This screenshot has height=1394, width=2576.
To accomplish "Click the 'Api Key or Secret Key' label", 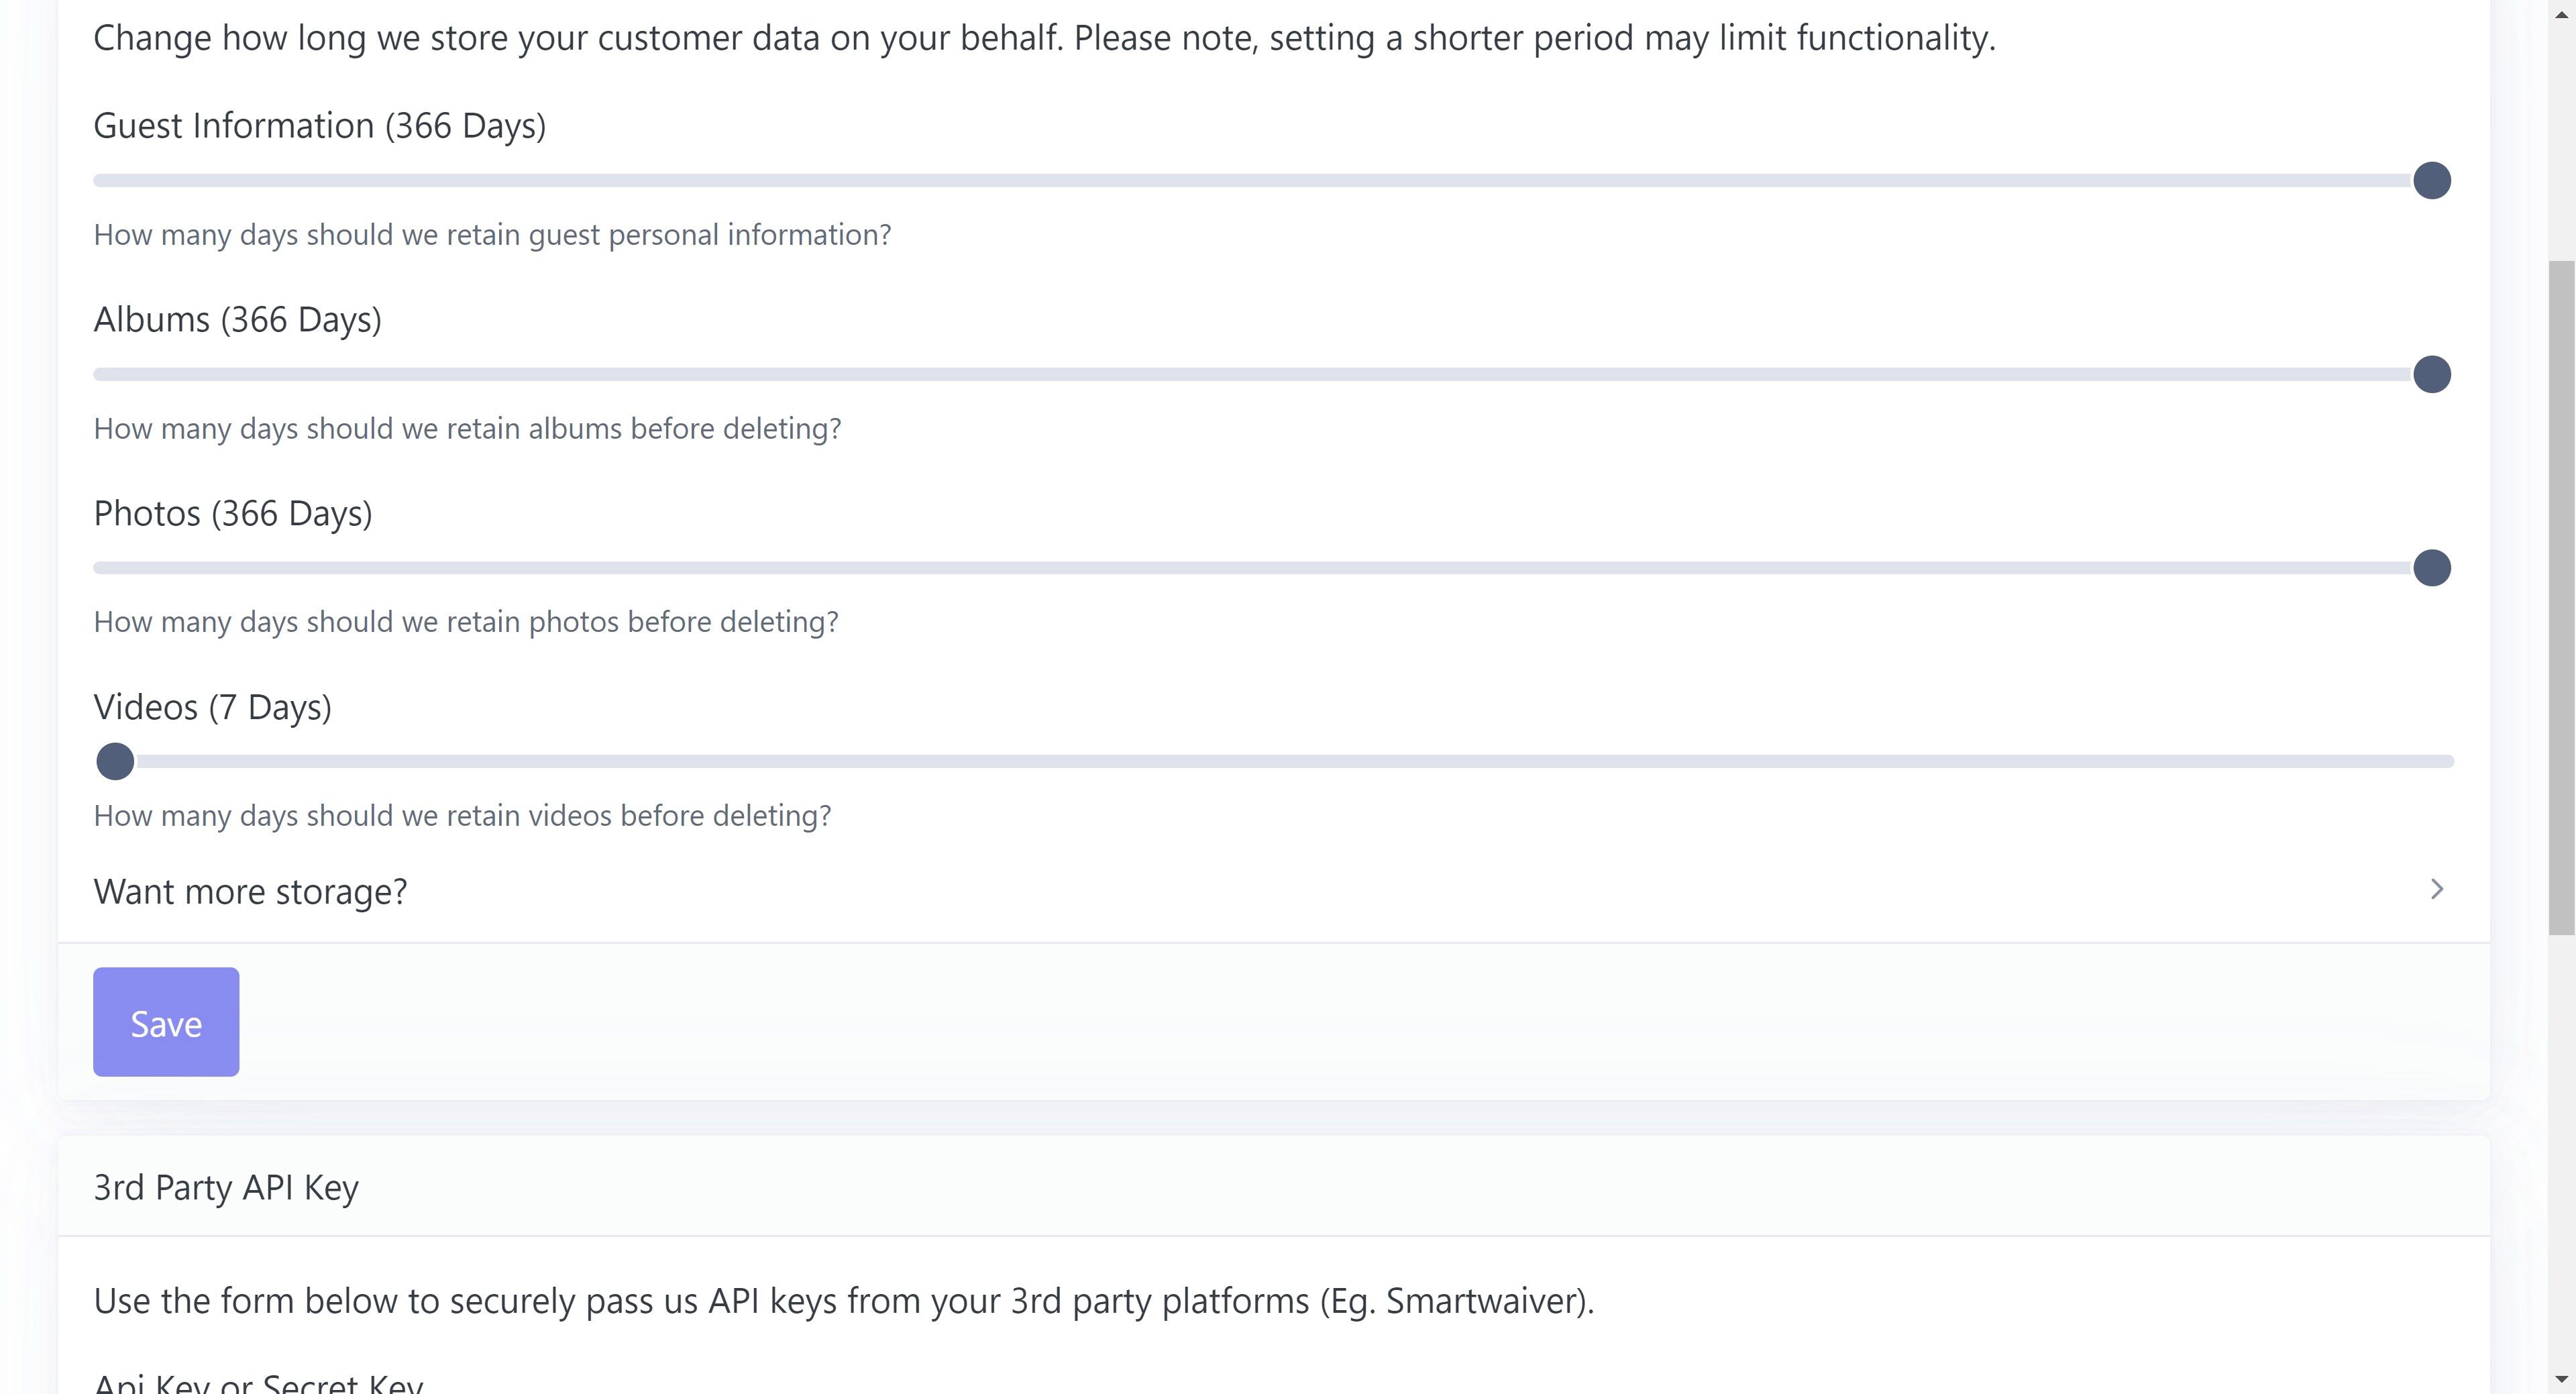I will 258,1384.
